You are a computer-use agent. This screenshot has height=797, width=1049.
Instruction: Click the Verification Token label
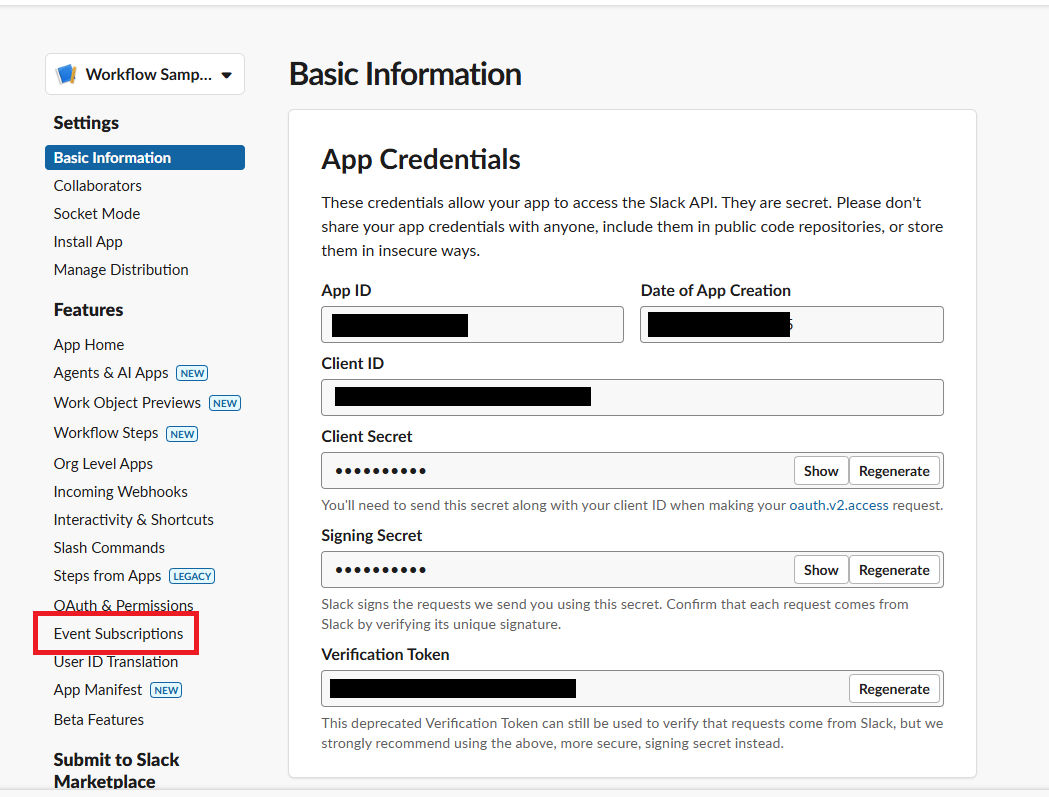click(x=385, y=654)
